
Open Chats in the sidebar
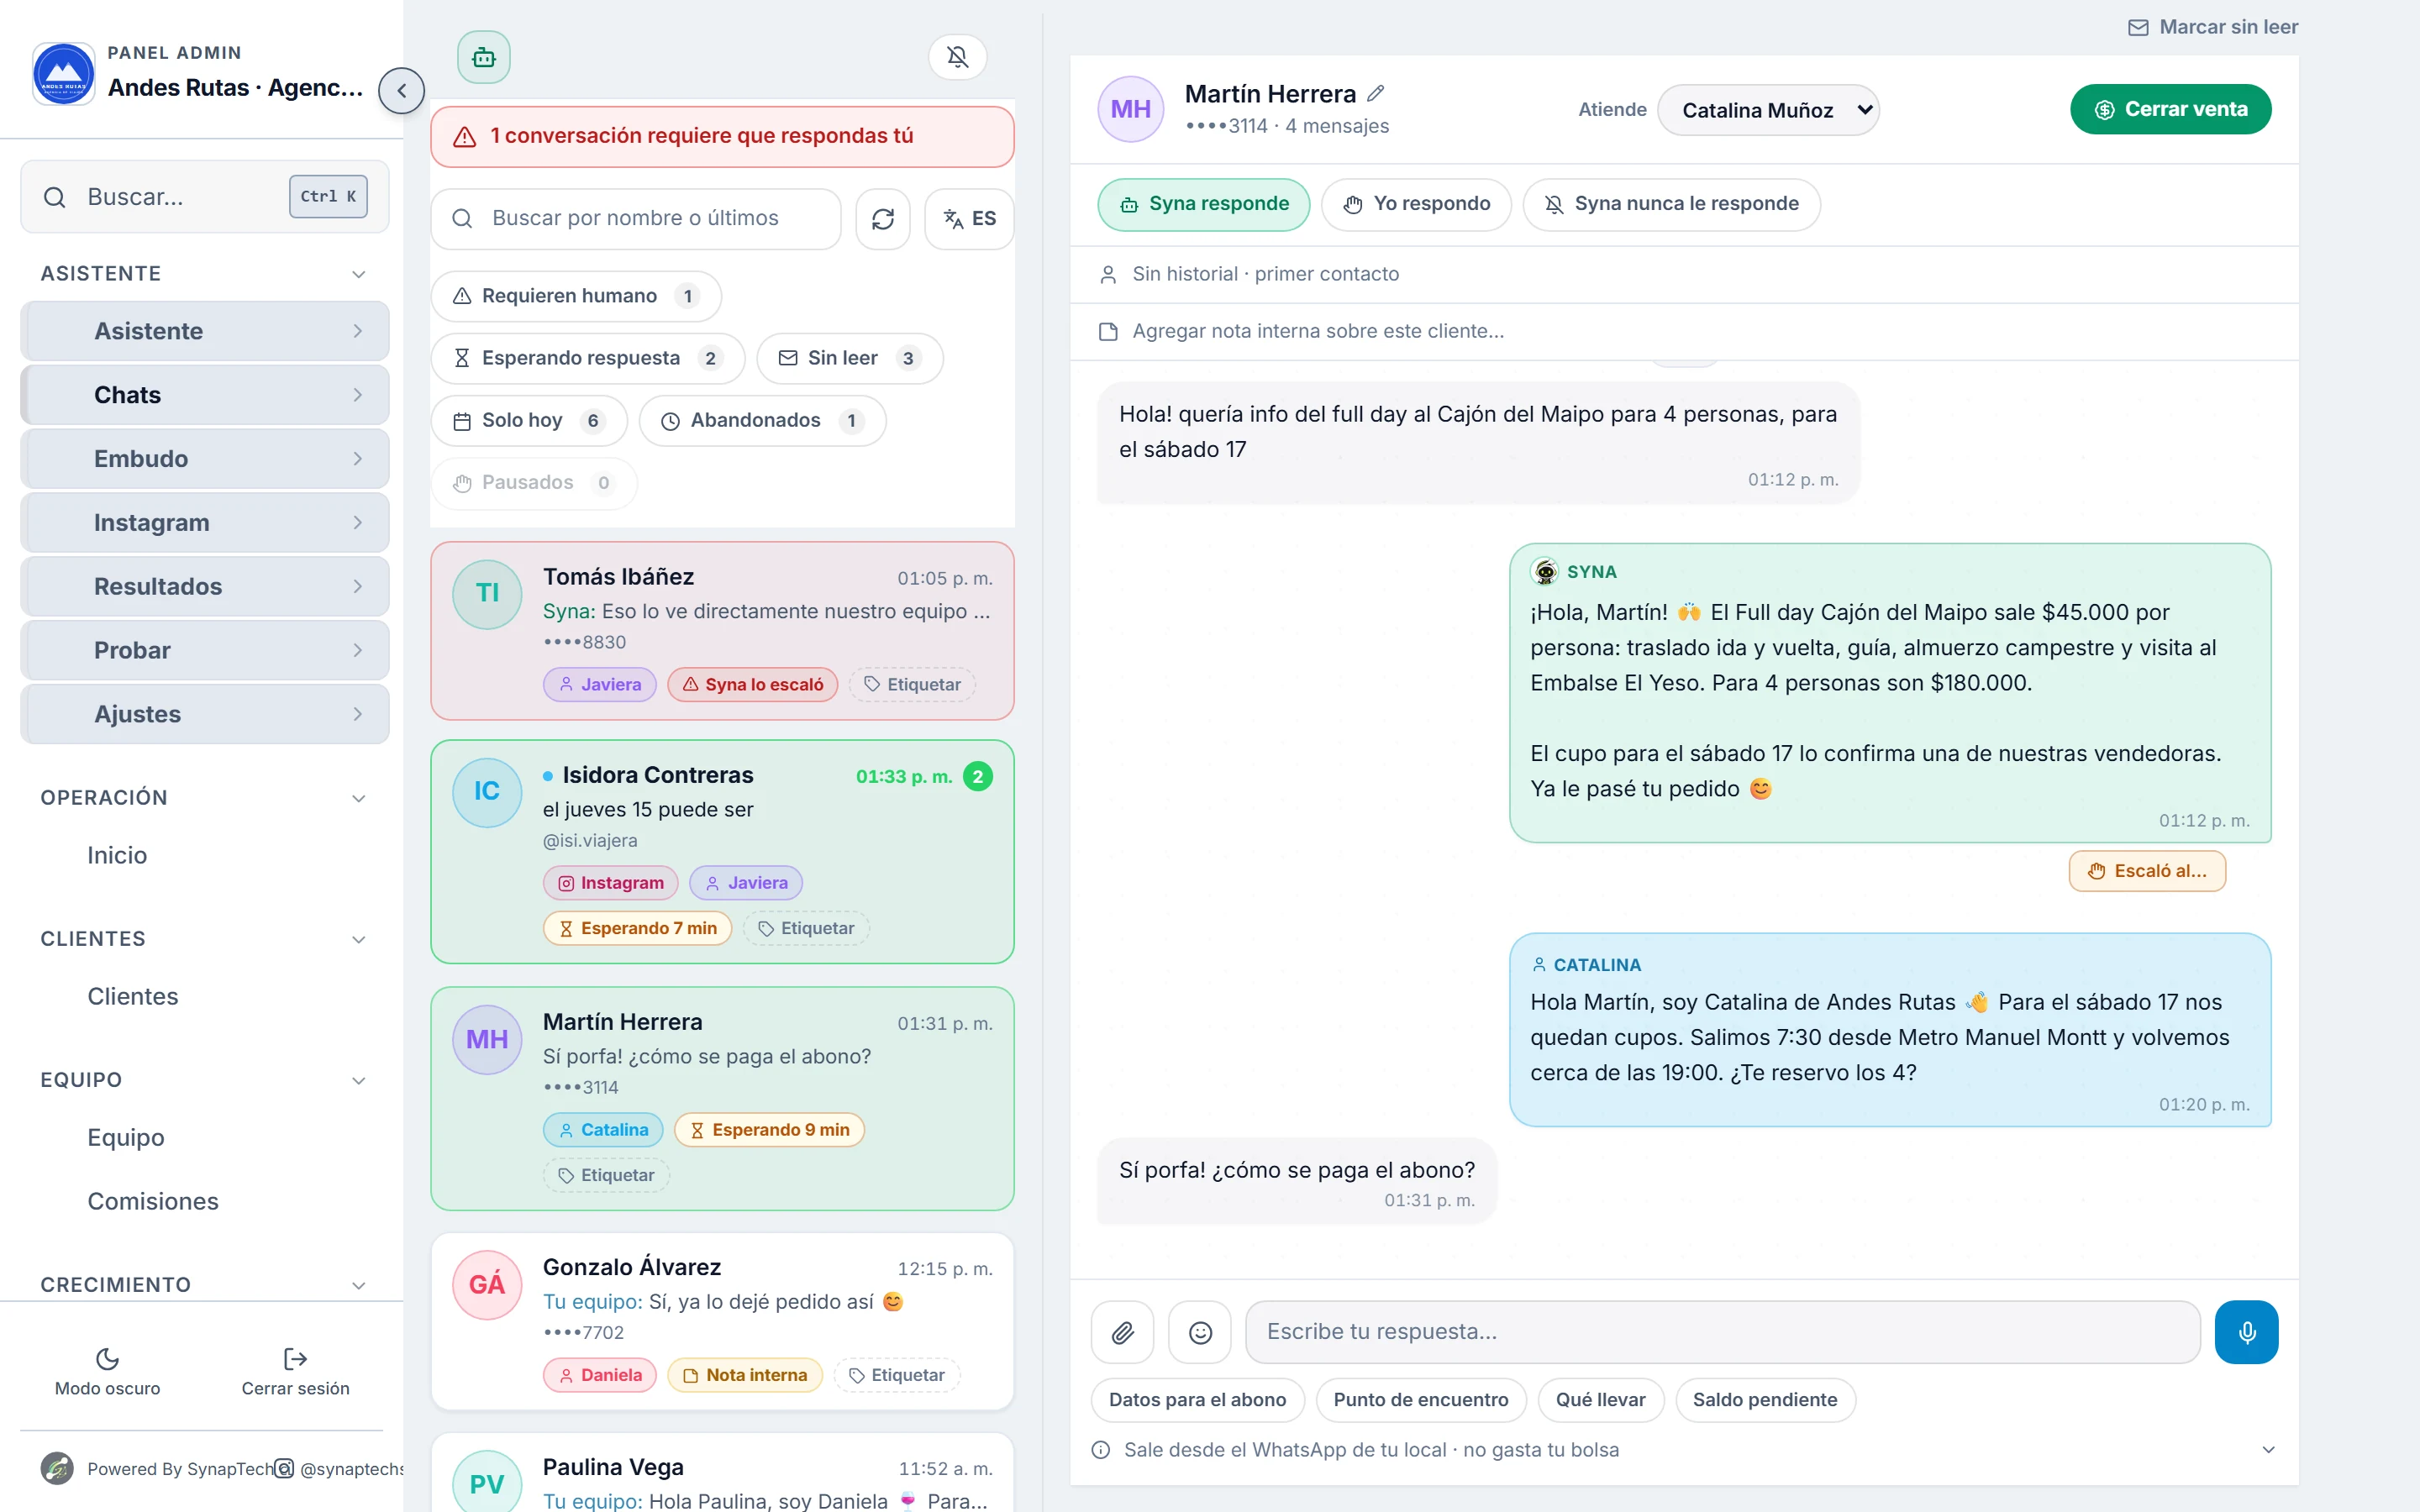(204, 395)
